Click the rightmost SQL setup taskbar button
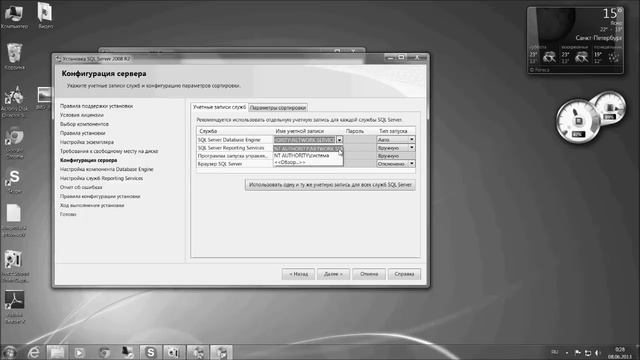The height and width of the screenshot is (360, 640). (222, 352)
